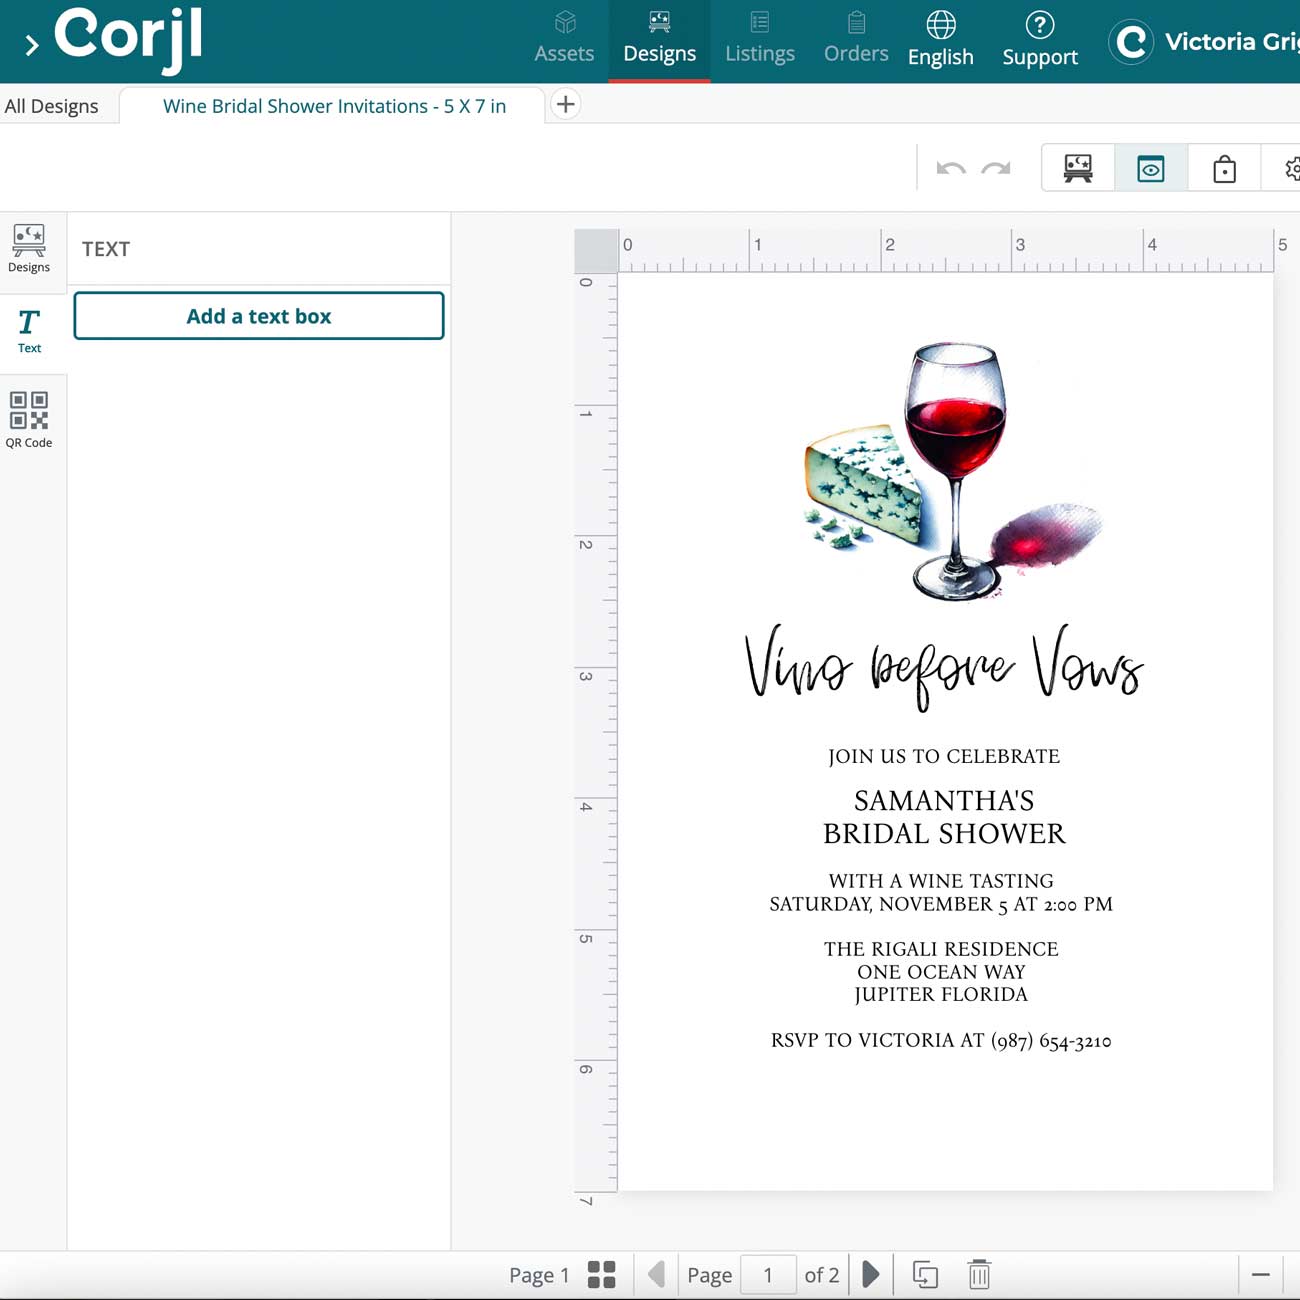Open the Designs sidebar panel
Image resolution: width=1300 pixels, height=1300 pixels.
pos(29,247)
